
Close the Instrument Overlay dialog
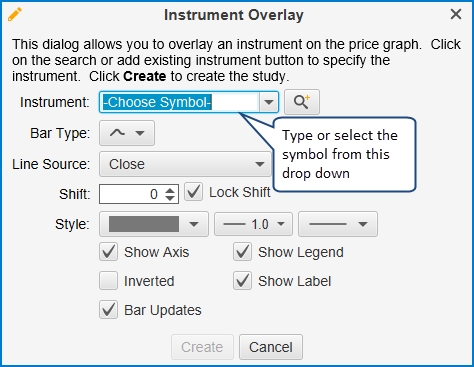456,14
